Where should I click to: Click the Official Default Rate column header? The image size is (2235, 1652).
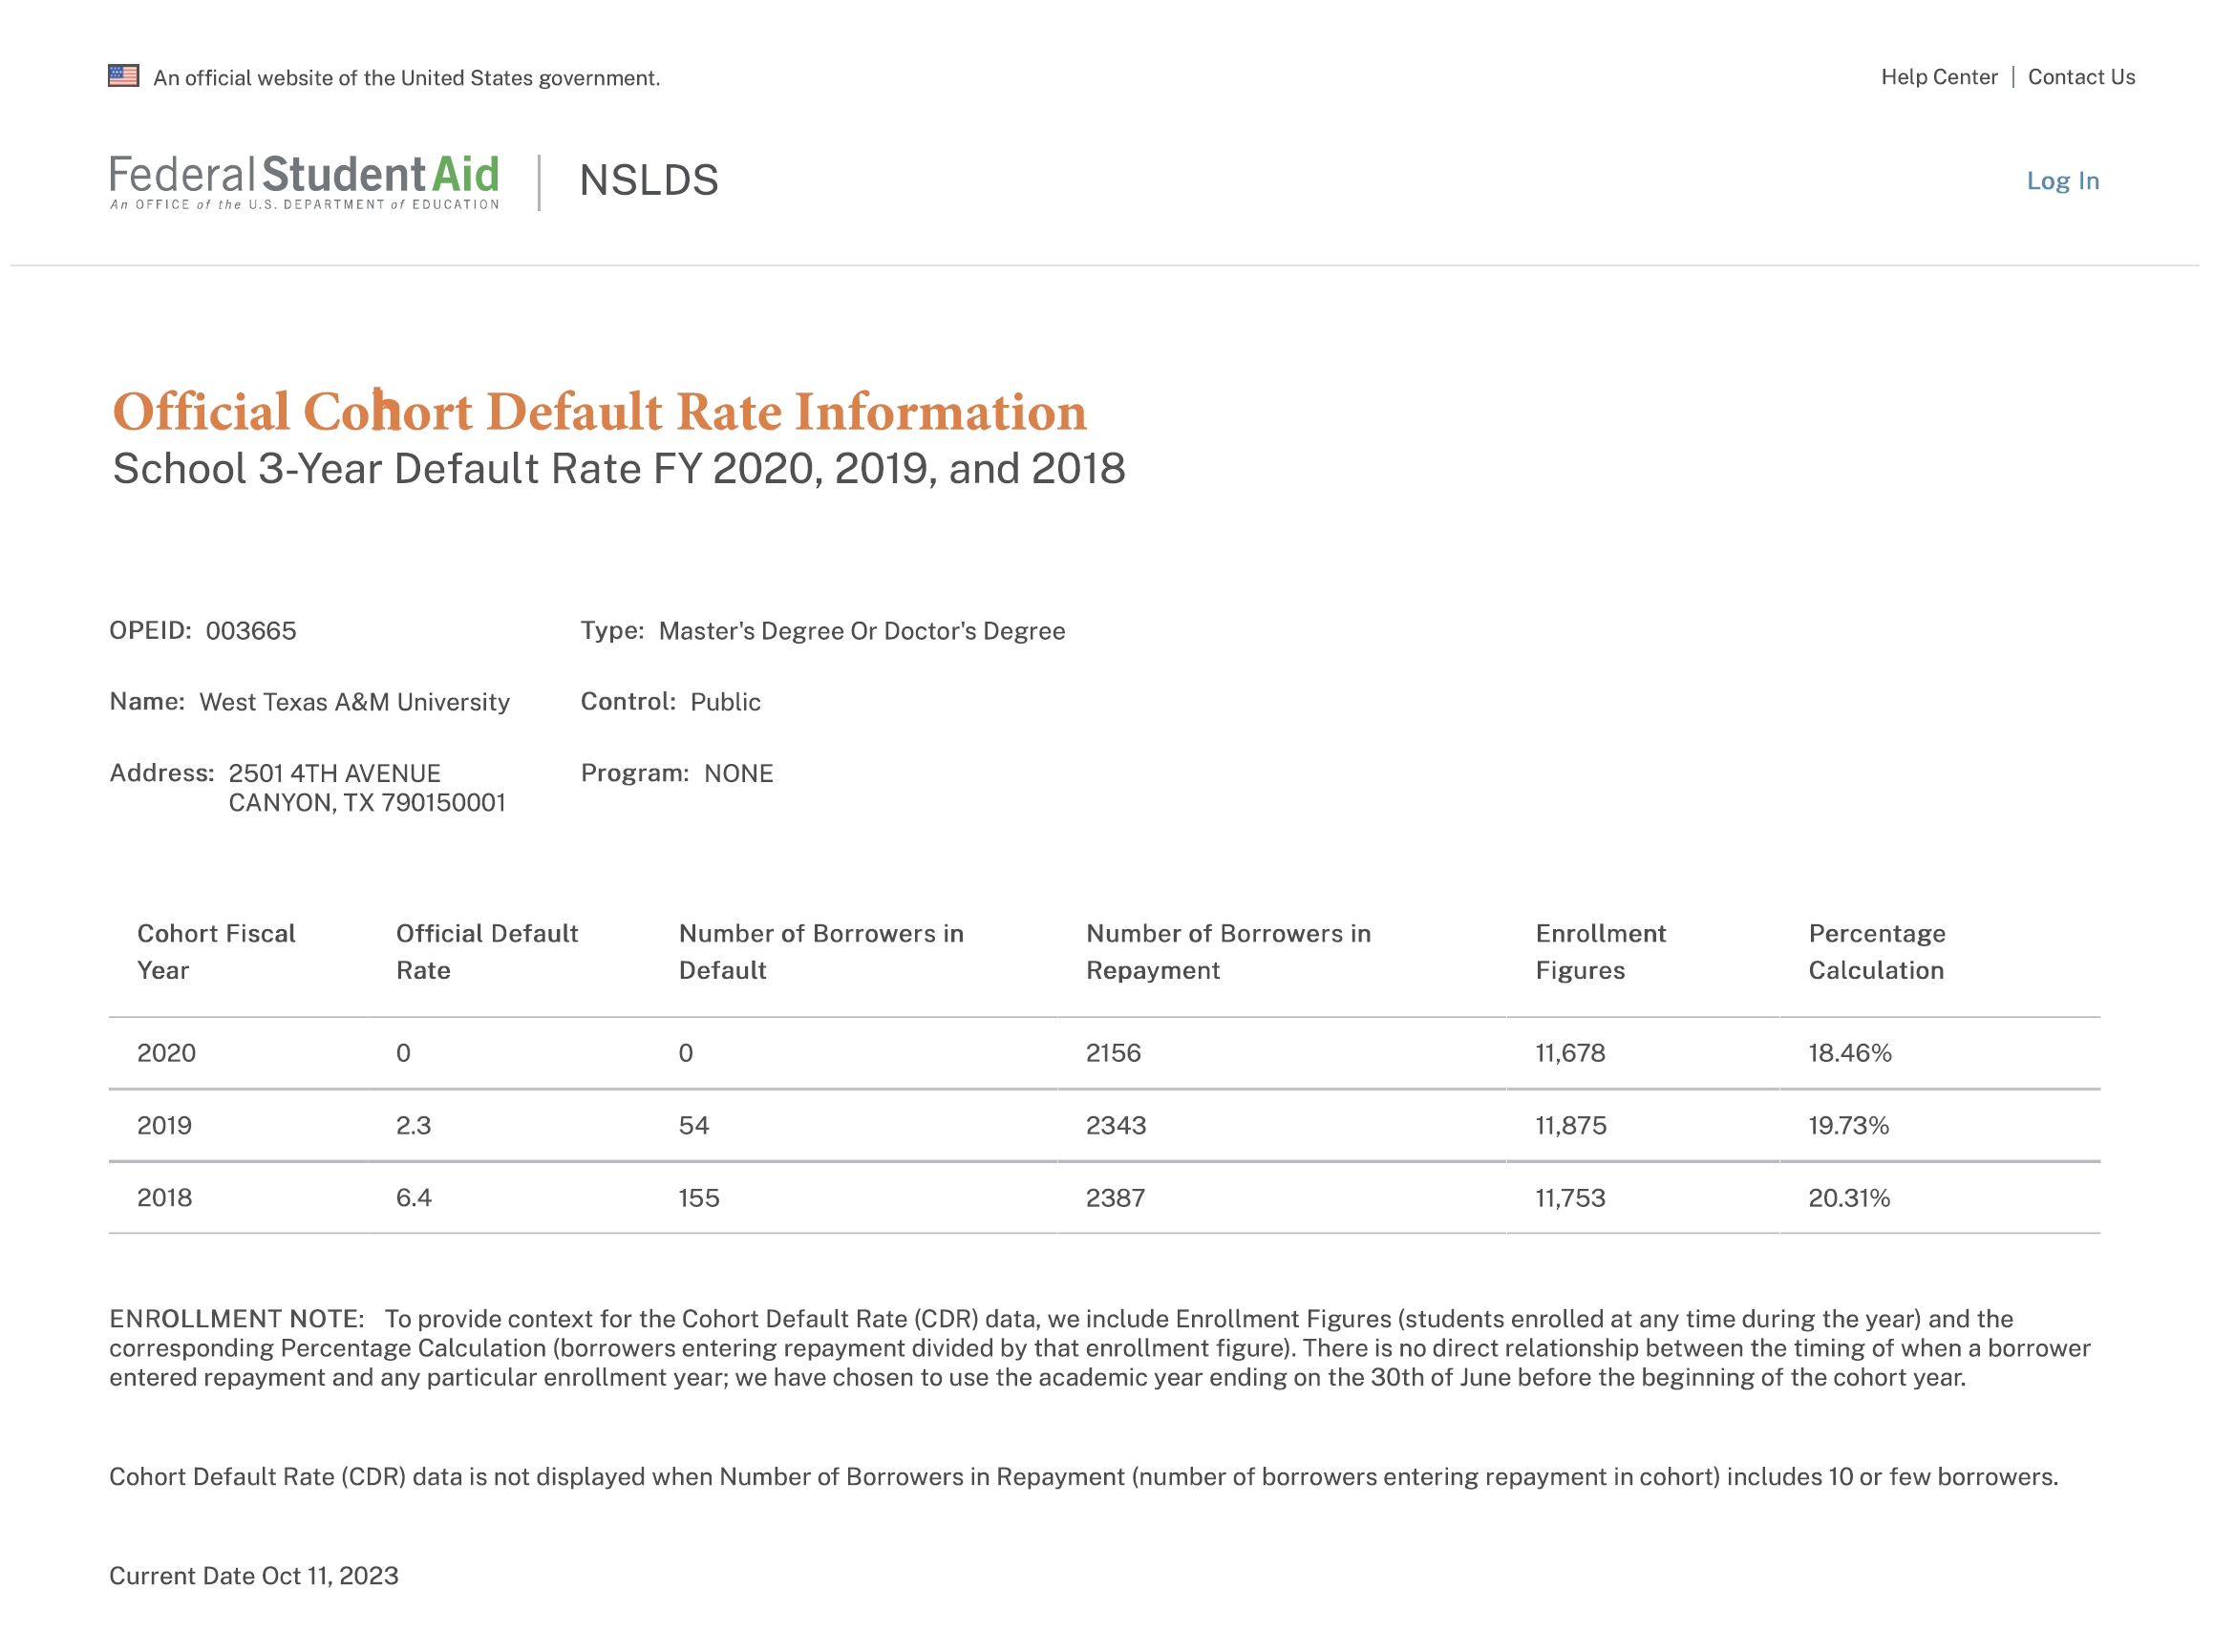(x=489, y=954)
